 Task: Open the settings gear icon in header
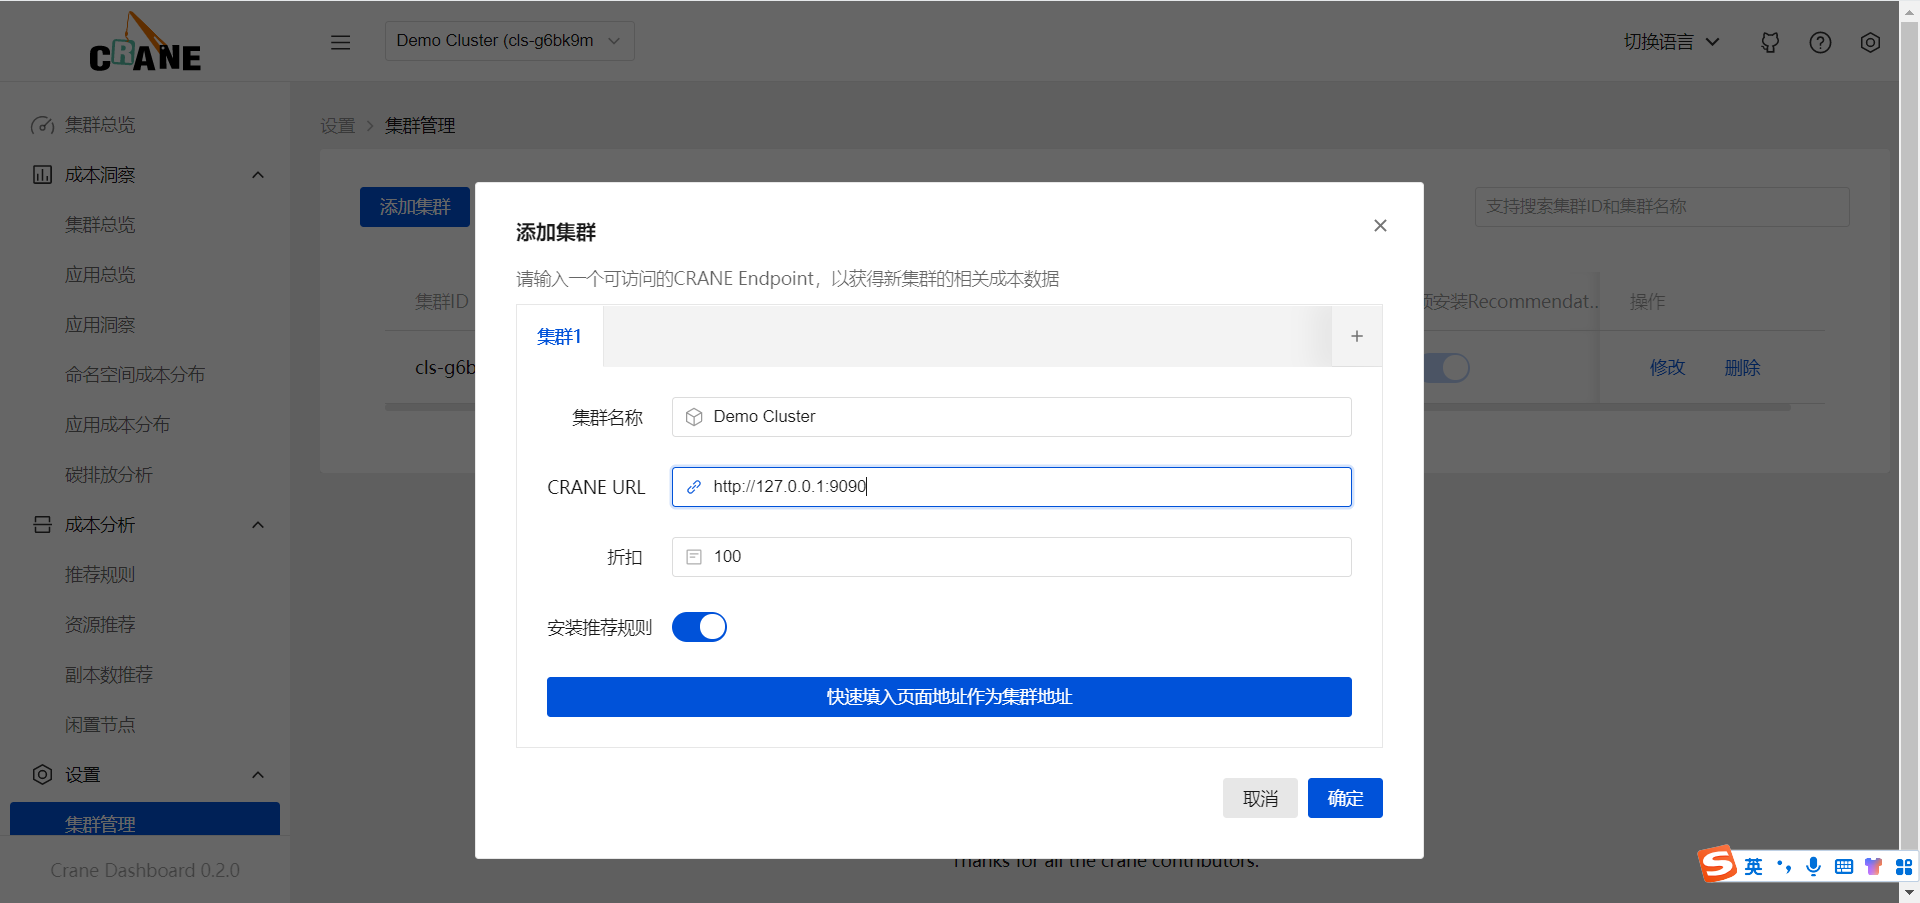[1870, 42]
